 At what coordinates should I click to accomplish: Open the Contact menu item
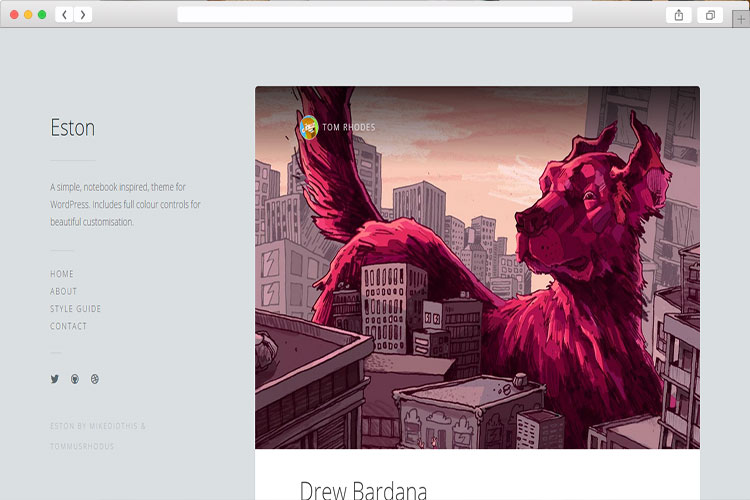click(68, 326)
